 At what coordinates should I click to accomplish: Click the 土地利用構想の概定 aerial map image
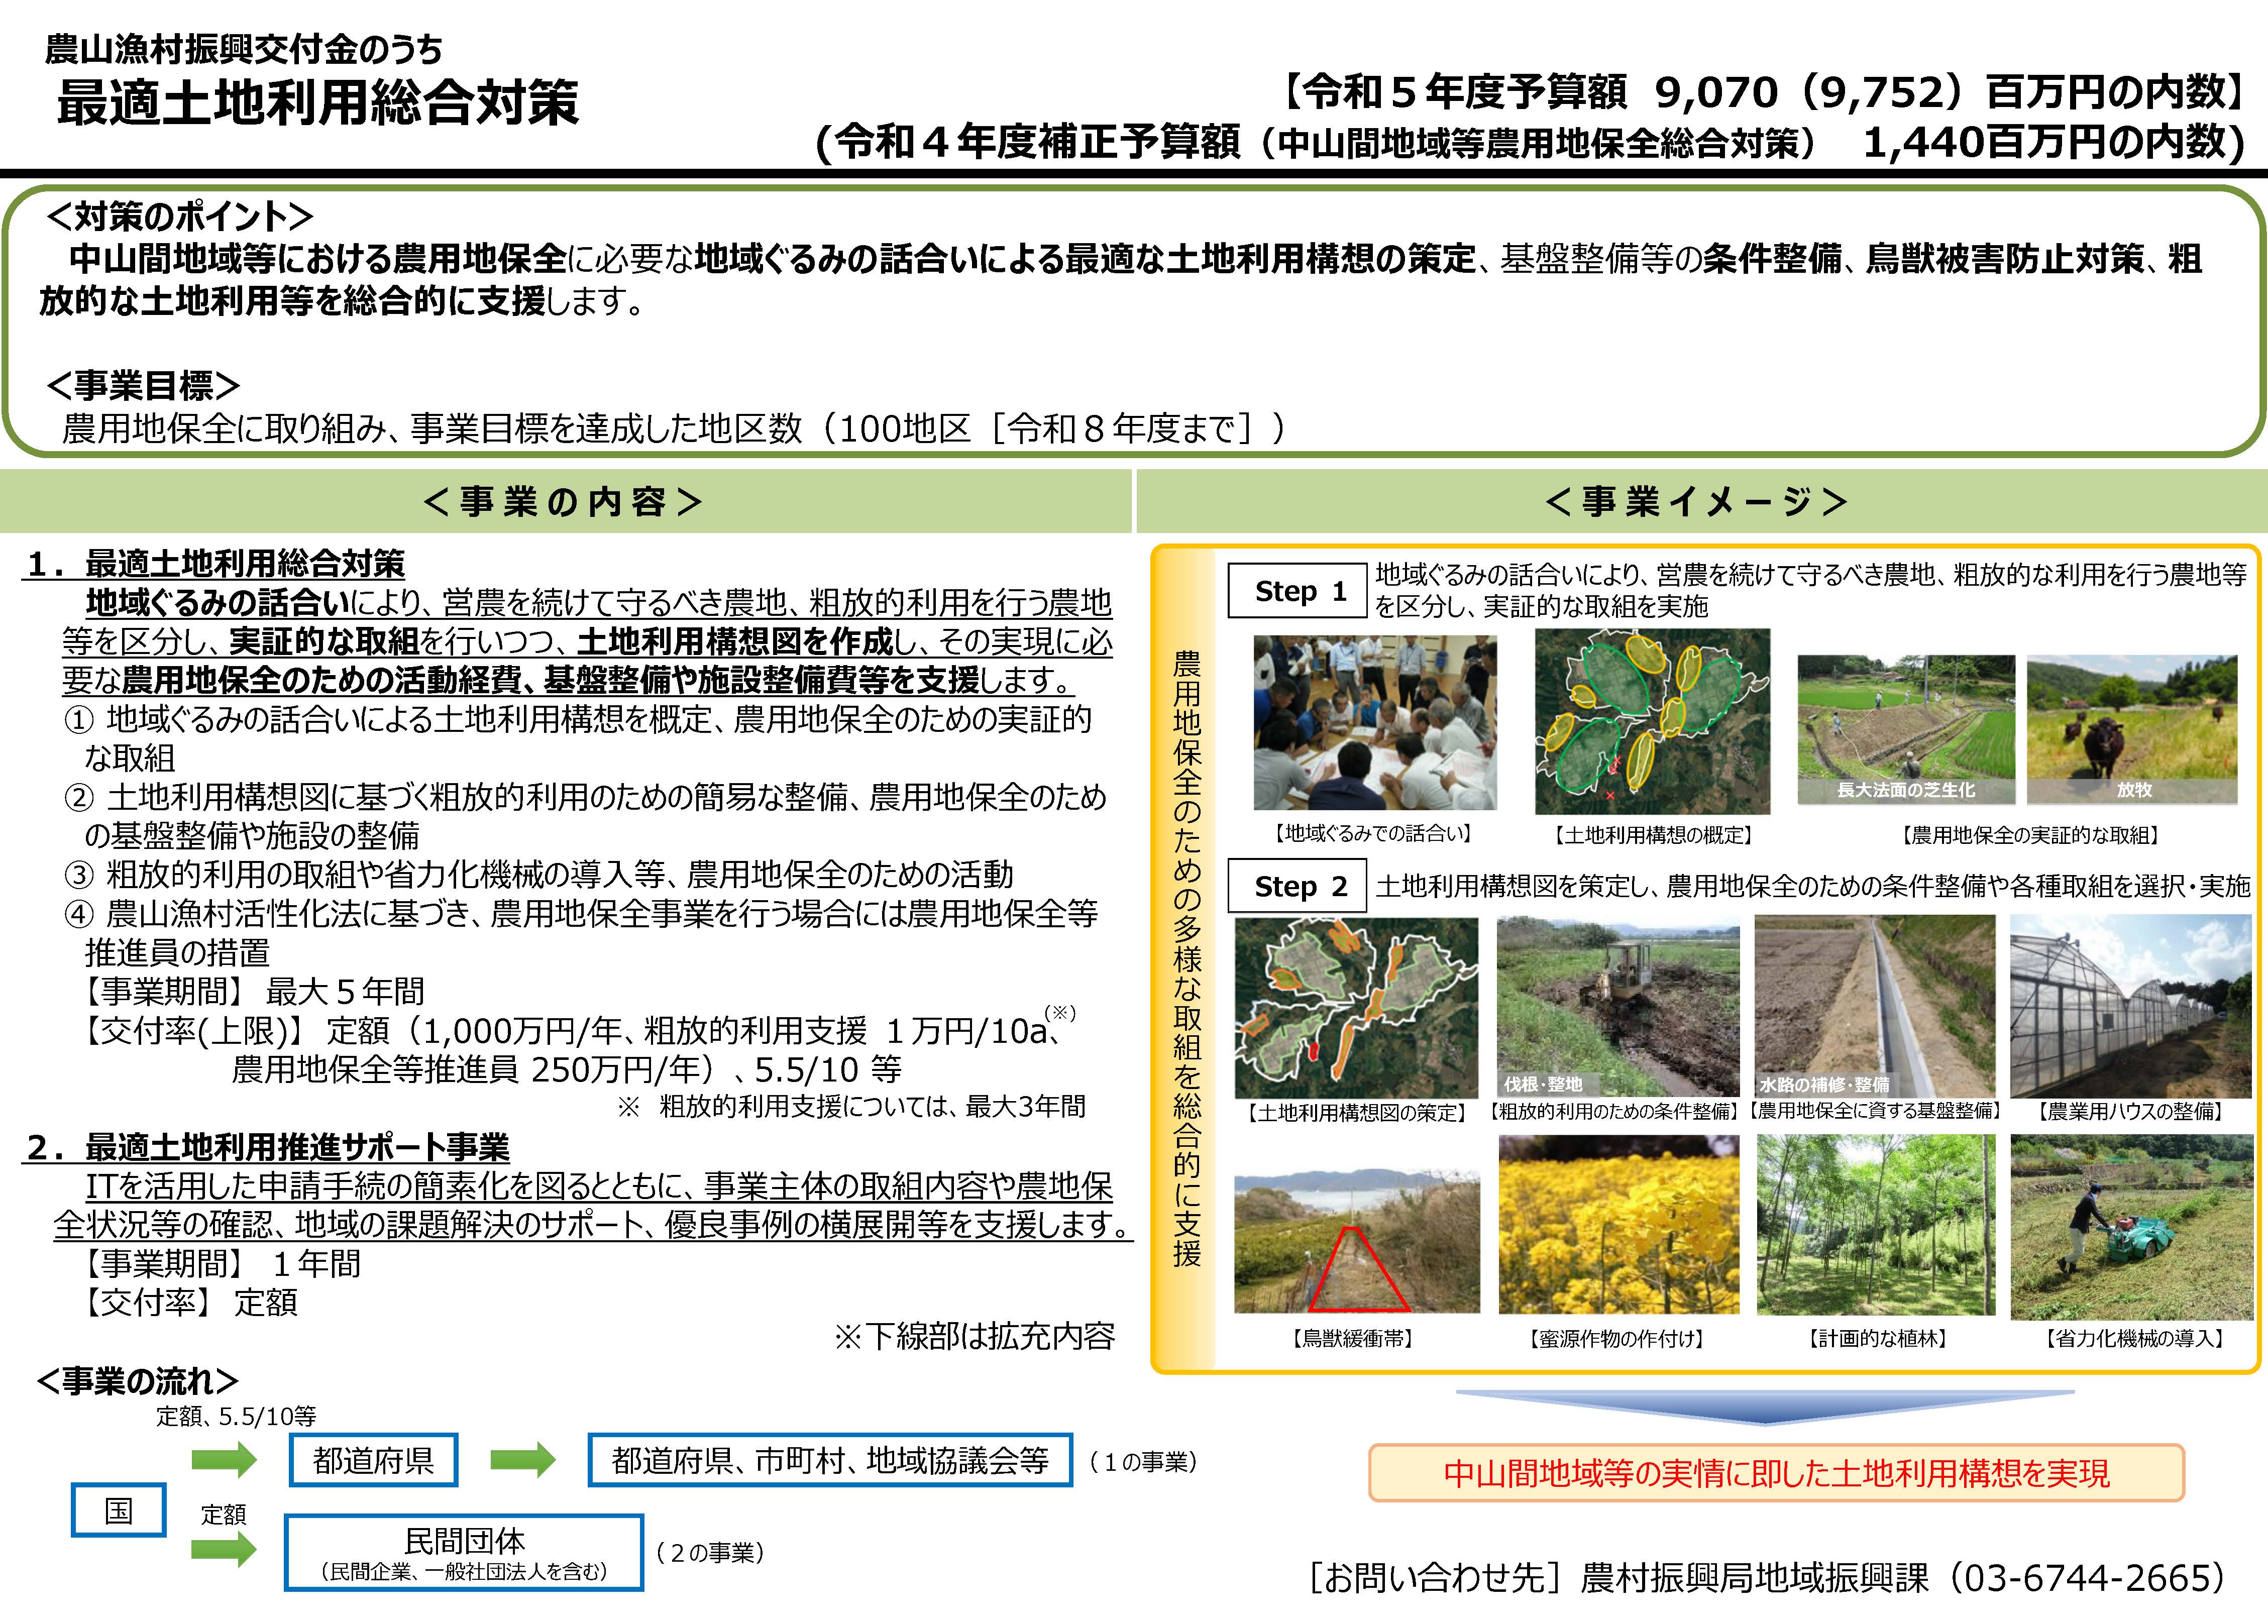click(x=1652, y=721)
